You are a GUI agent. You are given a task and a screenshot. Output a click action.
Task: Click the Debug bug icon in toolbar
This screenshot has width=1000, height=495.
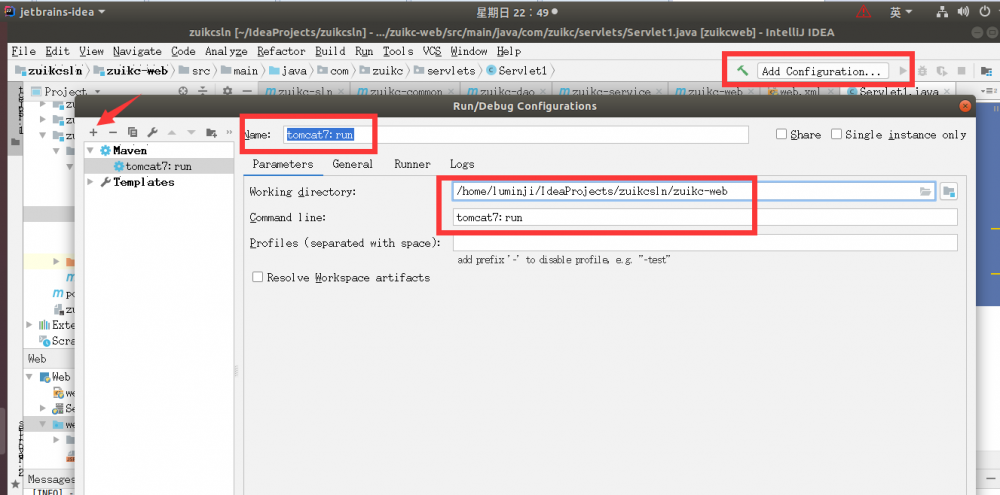tap(922, 71)
